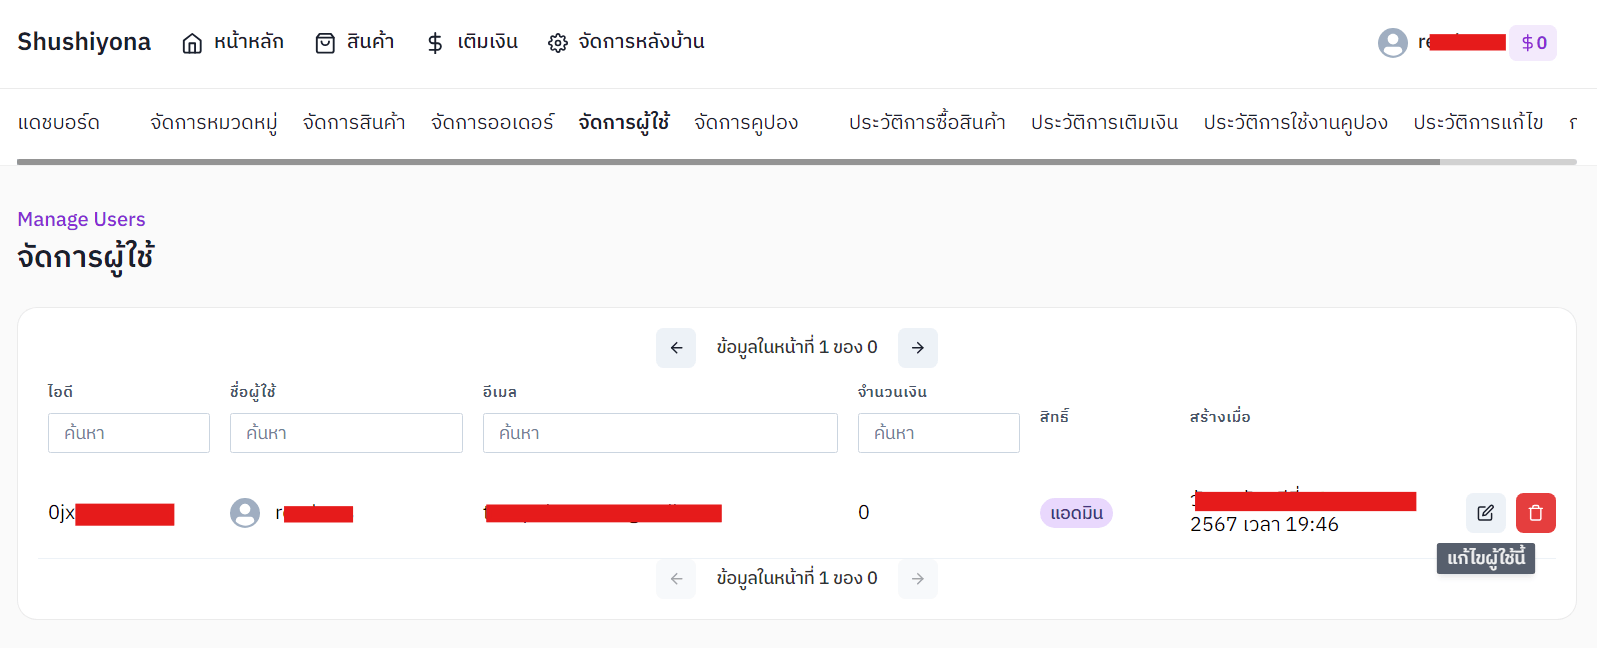This screenshot has width=1597, height=648.
Task: Click the bottom pagination previous arrow
Action: click(x=676, y=579)
